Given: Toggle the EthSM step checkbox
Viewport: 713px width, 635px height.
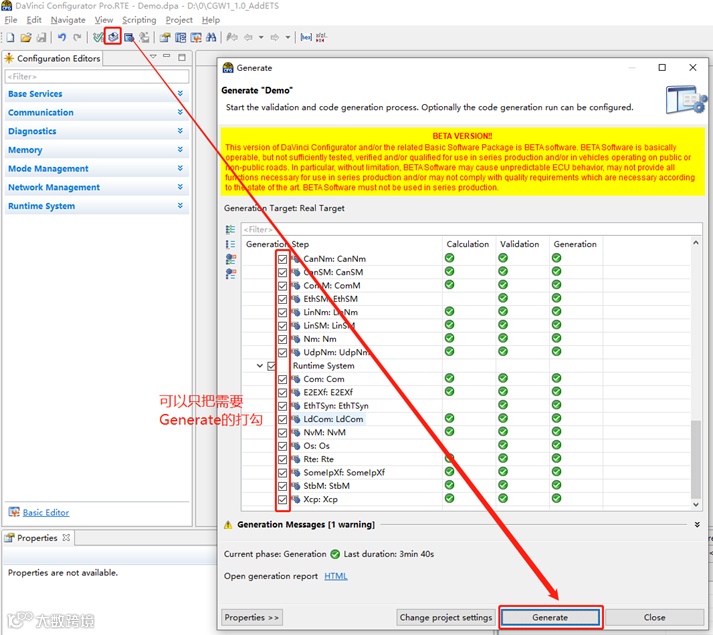Looking at the screenshot, I should [282, 299].
